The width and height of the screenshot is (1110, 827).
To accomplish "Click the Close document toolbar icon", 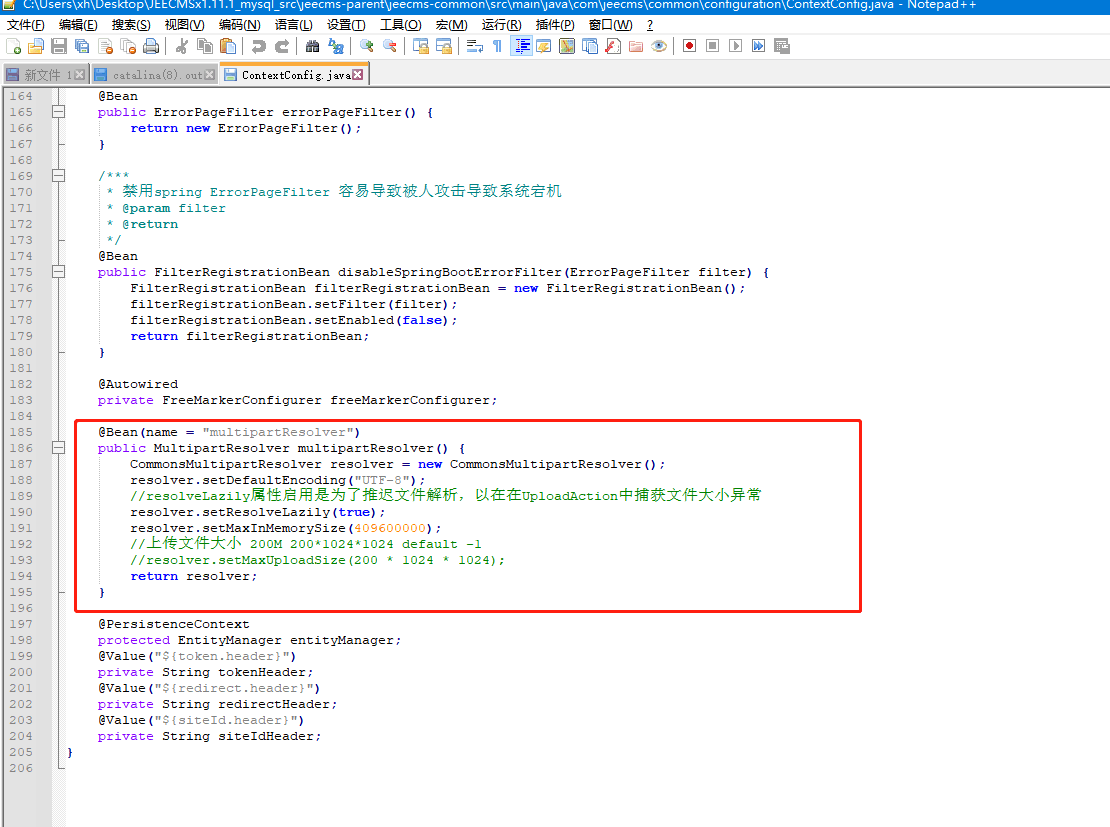I will (x=105, y=47).
